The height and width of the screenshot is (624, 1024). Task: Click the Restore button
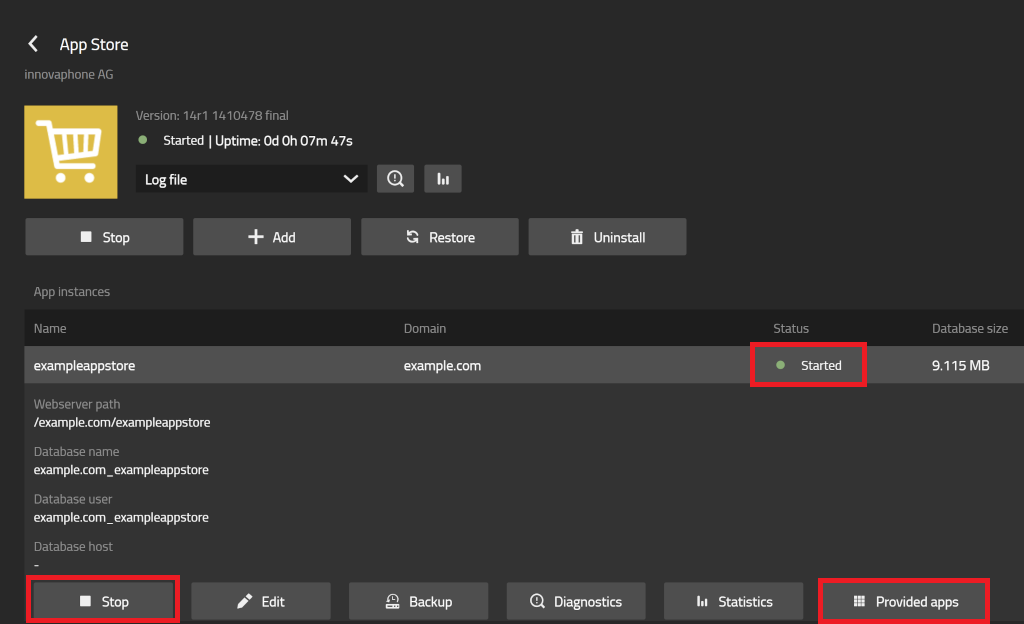(440, 237)
